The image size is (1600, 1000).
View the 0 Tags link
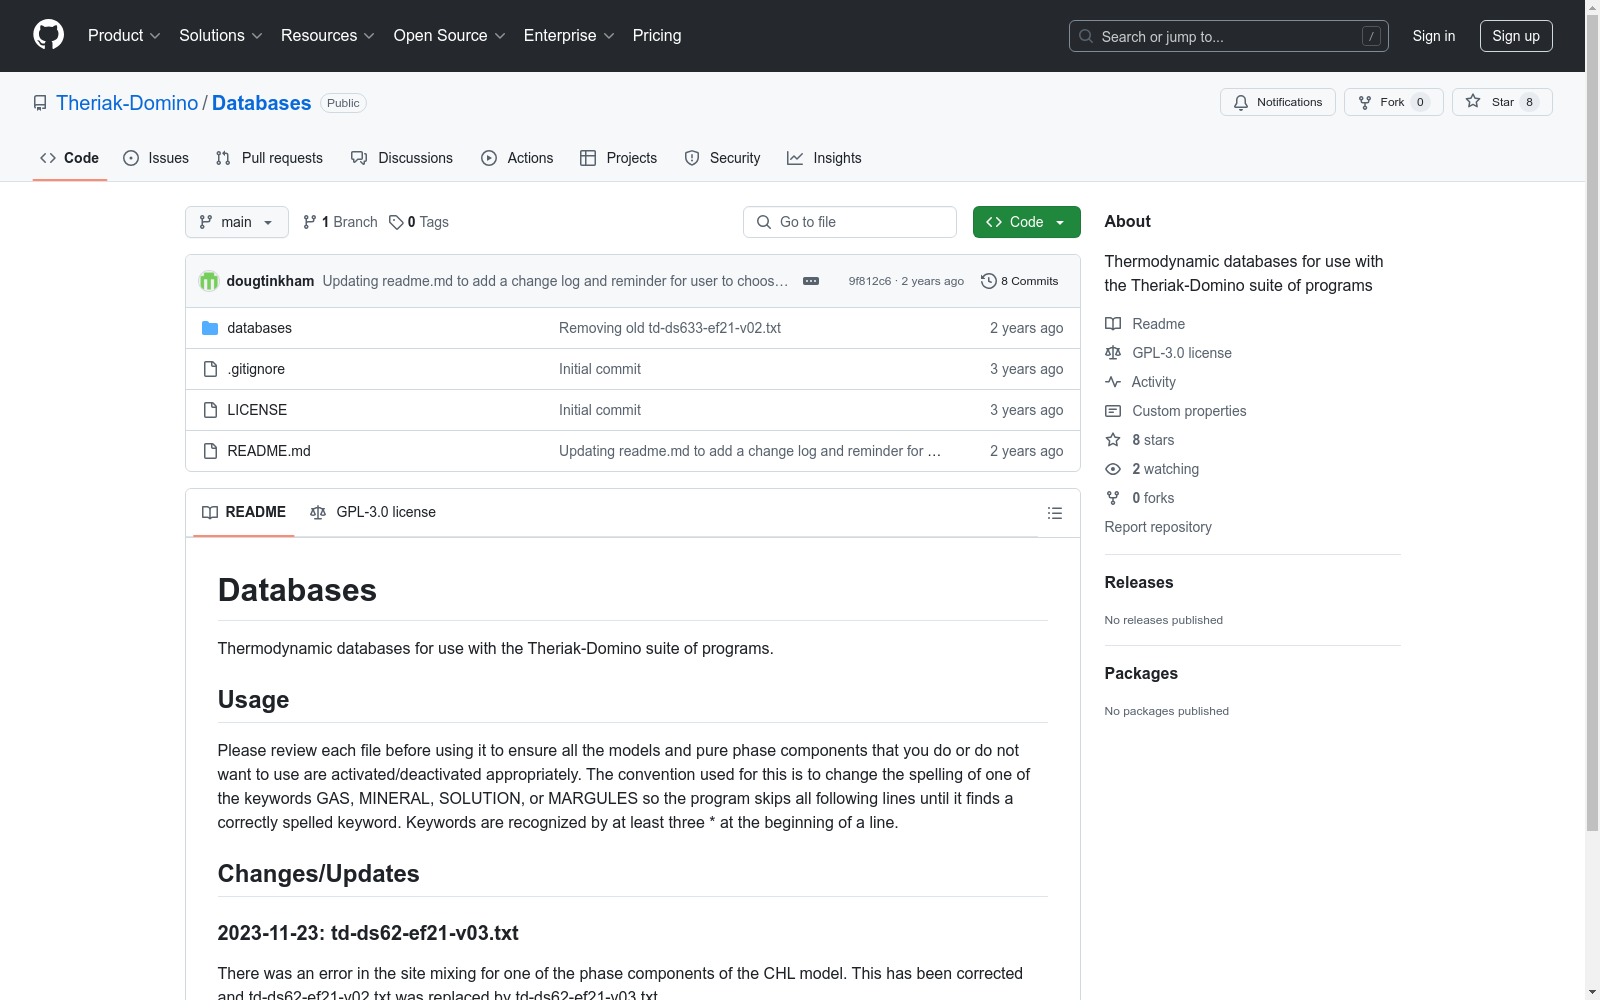(419, 222)
